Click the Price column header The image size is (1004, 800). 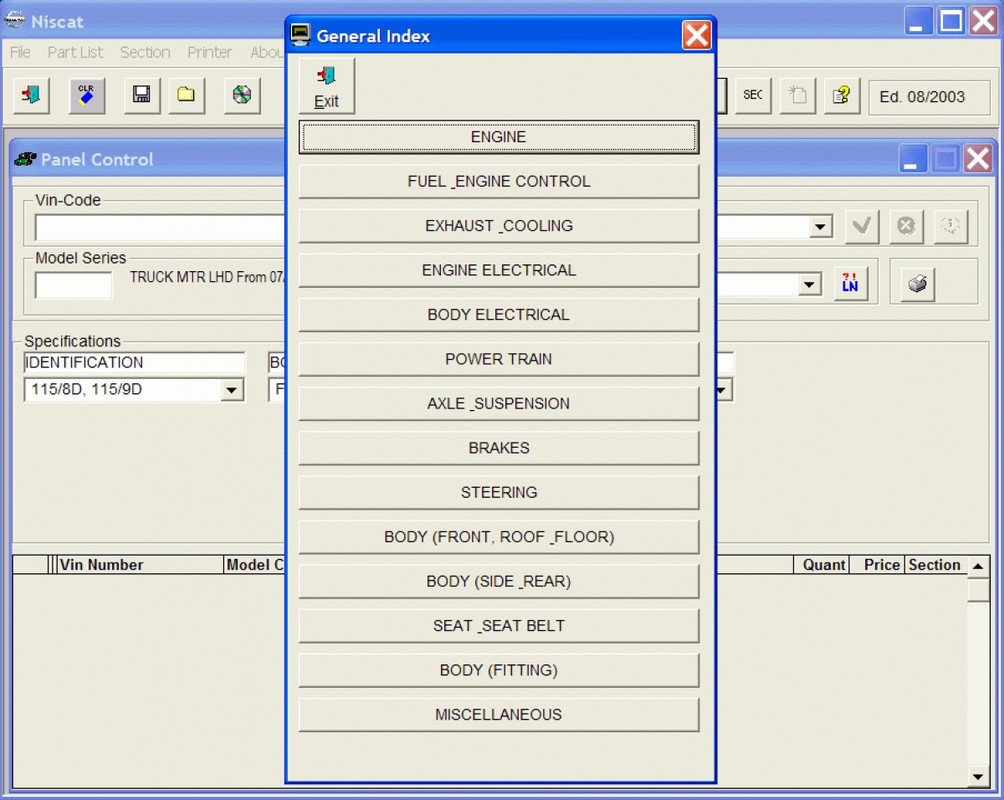pyautogui.click(x=877, y=565)
